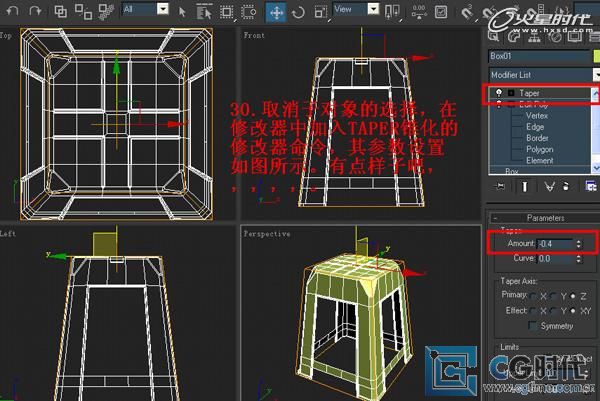Select Primary axis X radio button

533,296
